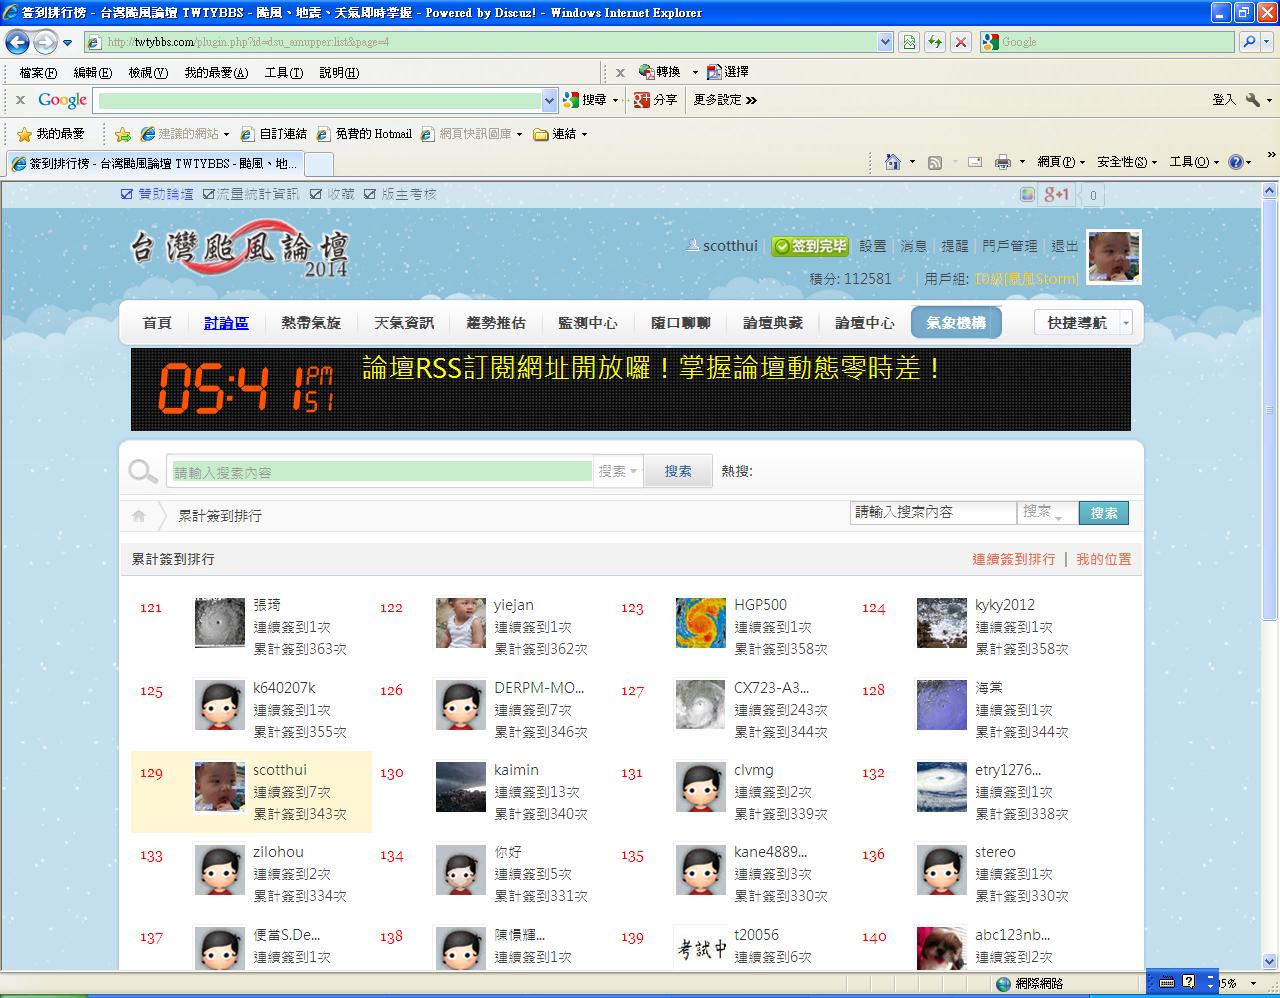
Task: Click the Google toolbar wrench settings icon
Action: 1252,100
